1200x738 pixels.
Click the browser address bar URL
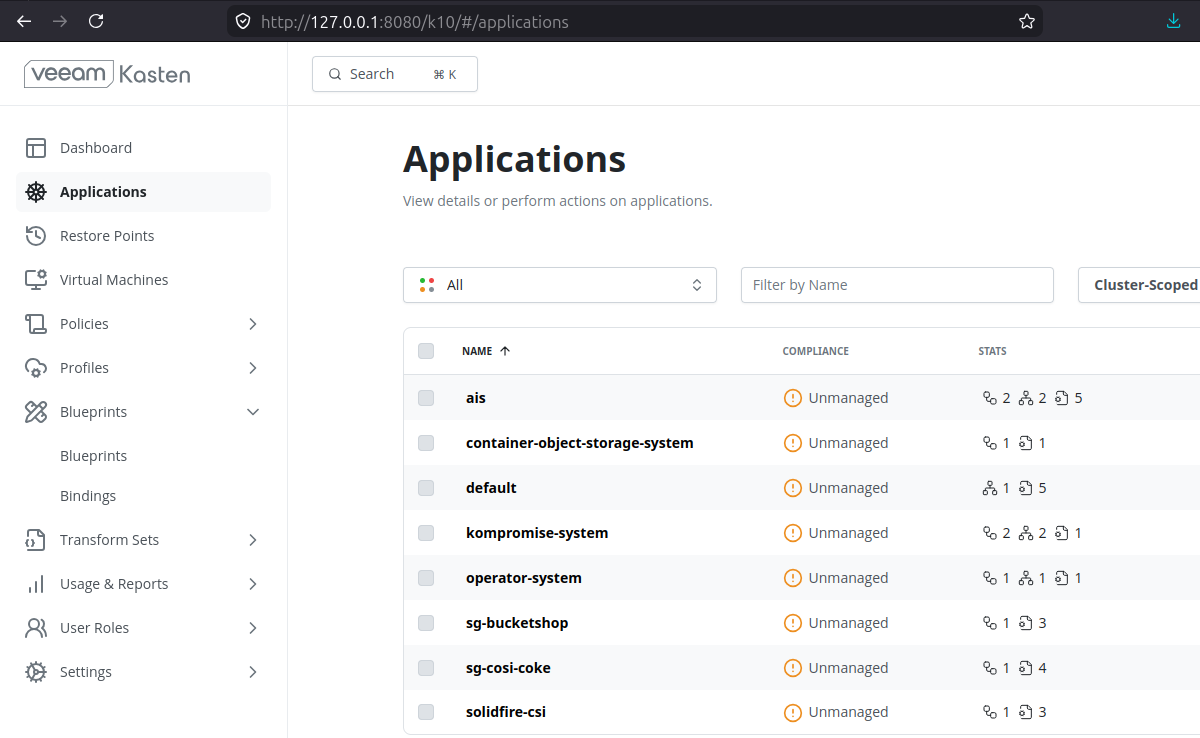(415, 21)
